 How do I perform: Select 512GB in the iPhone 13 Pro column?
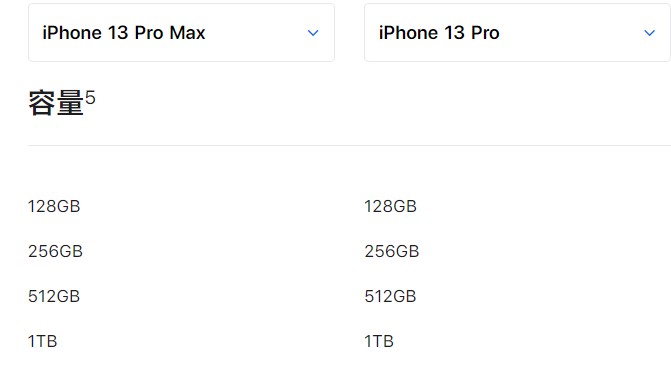pyautogui.click(x=391, y=296)
